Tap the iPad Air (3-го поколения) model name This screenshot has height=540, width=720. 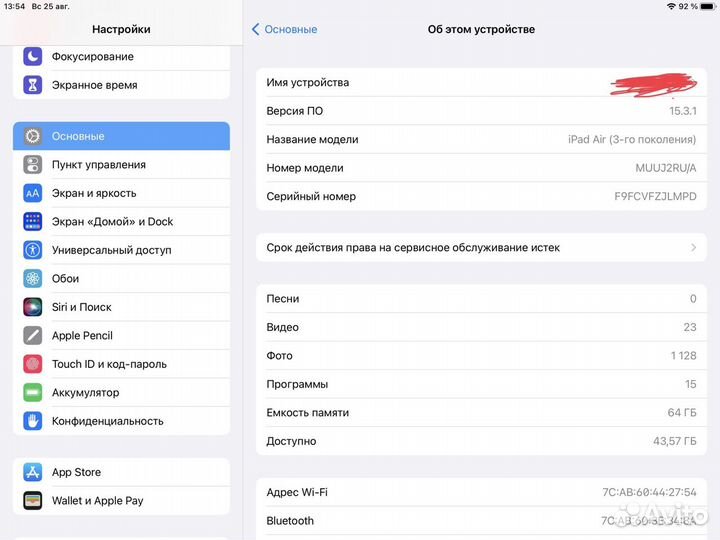click(632, 140)
